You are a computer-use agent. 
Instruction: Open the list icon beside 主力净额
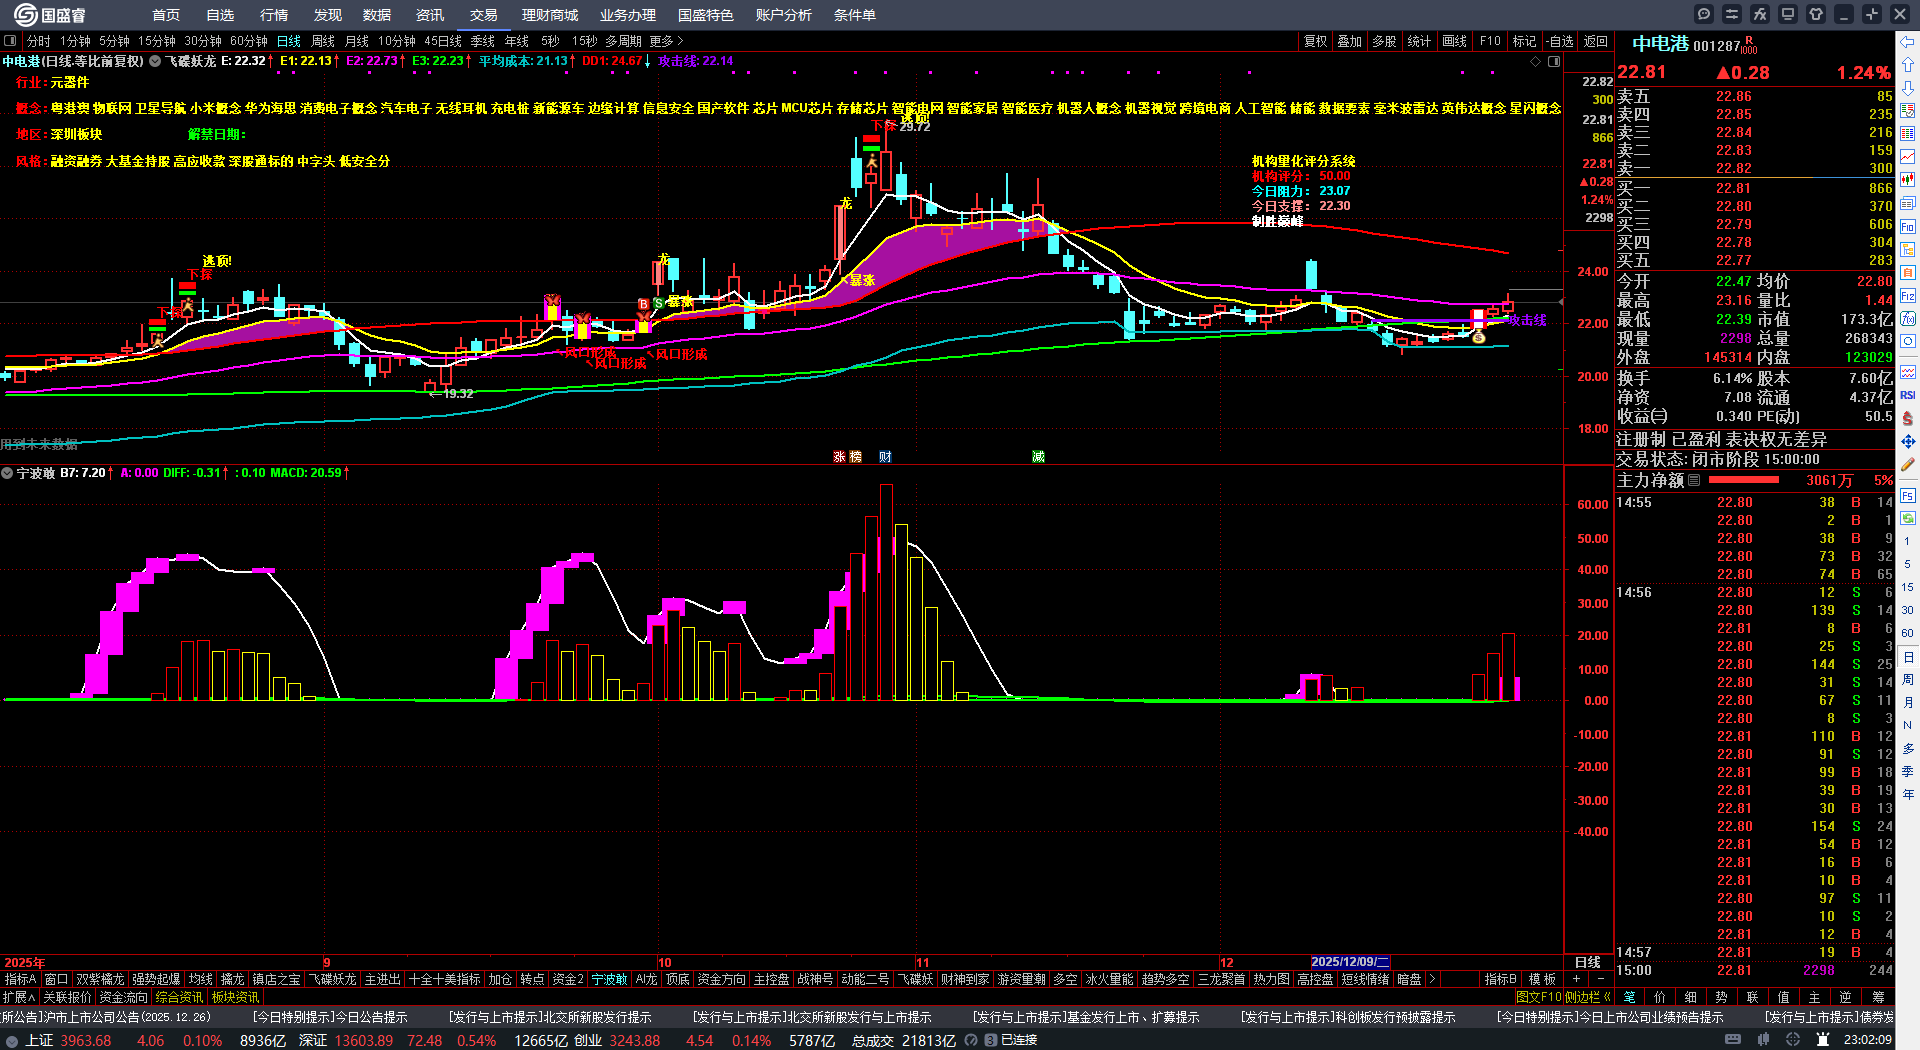click(x=1694, y=481)
